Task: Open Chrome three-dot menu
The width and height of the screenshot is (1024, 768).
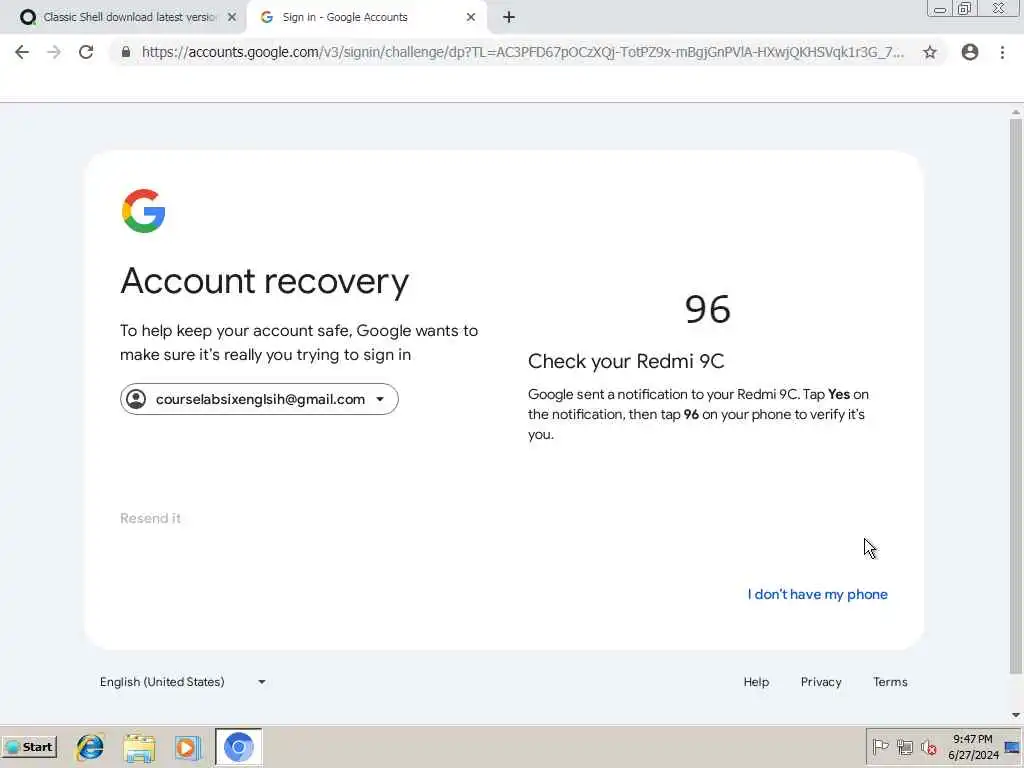Action: pos(1002,52)
